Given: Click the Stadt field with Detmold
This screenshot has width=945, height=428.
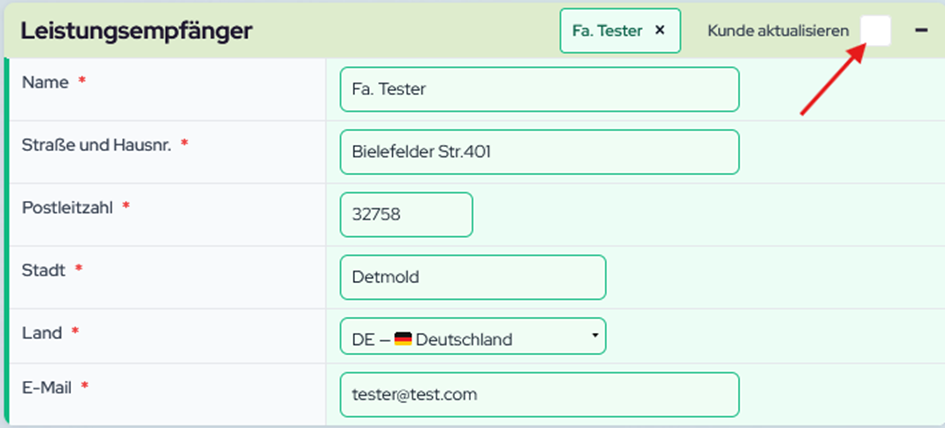Looking at the screenshot, I should 473,277.
